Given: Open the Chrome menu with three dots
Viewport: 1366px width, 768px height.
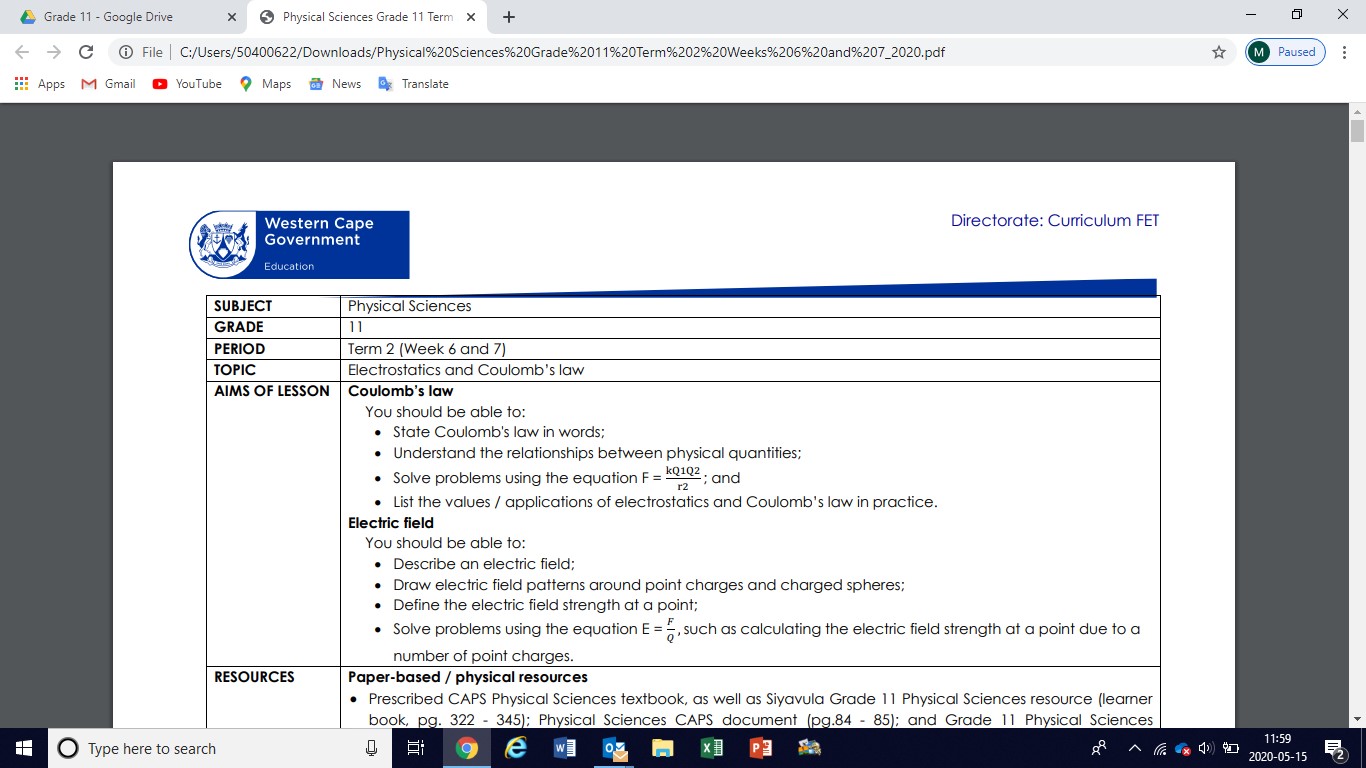Looking at the screenshot, I should 1346,52.
